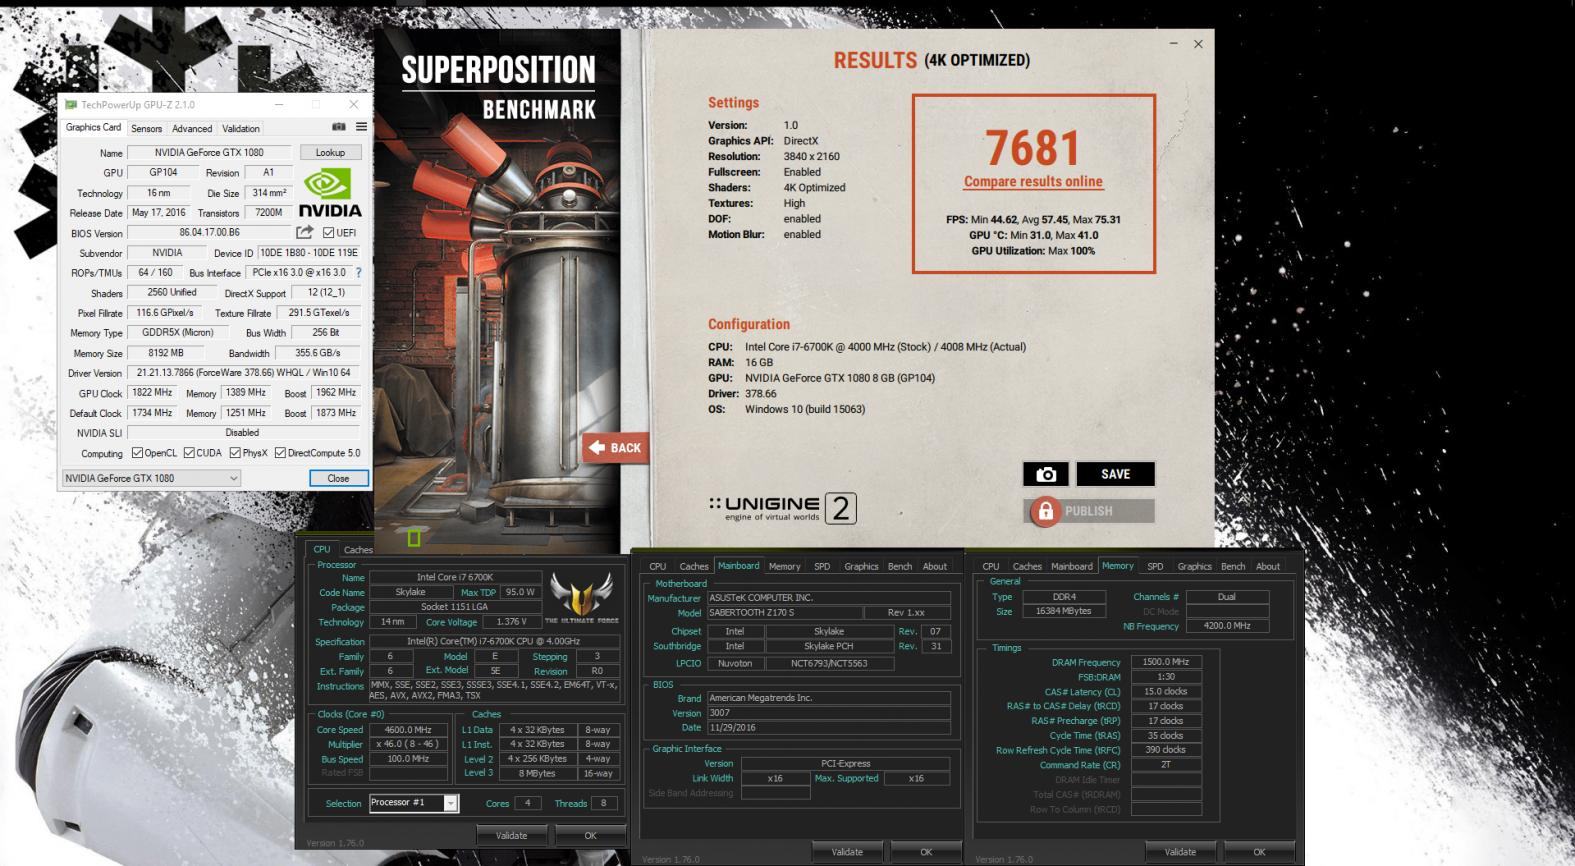Click the Superposition screenshot camera button
Image resolution: width=1575 pixels, height=866 pixels.
click(x=1046, y=474)
